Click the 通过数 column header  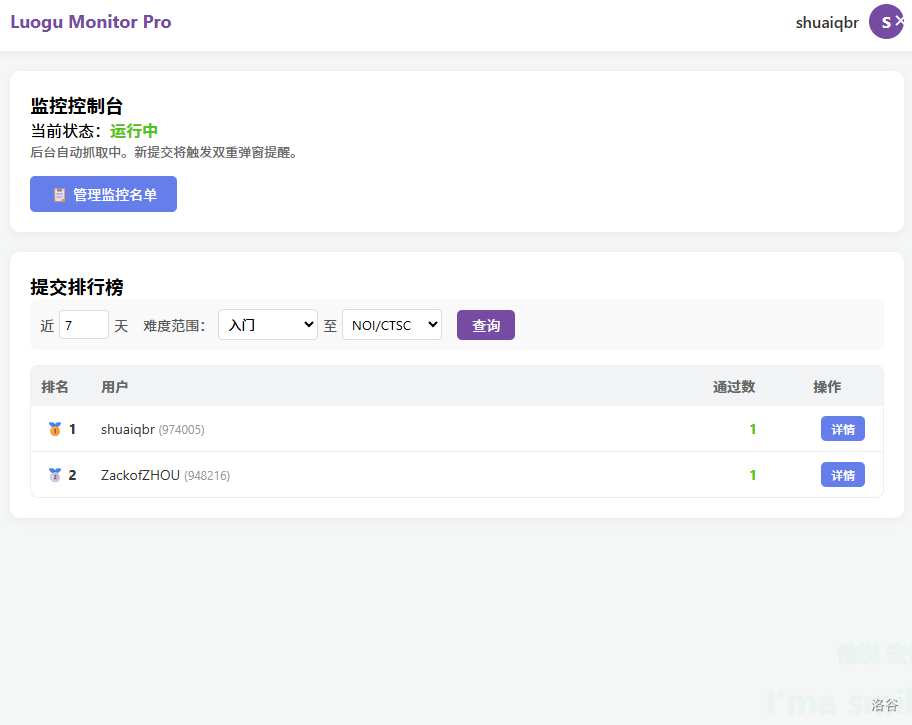[x=733, y=387]
